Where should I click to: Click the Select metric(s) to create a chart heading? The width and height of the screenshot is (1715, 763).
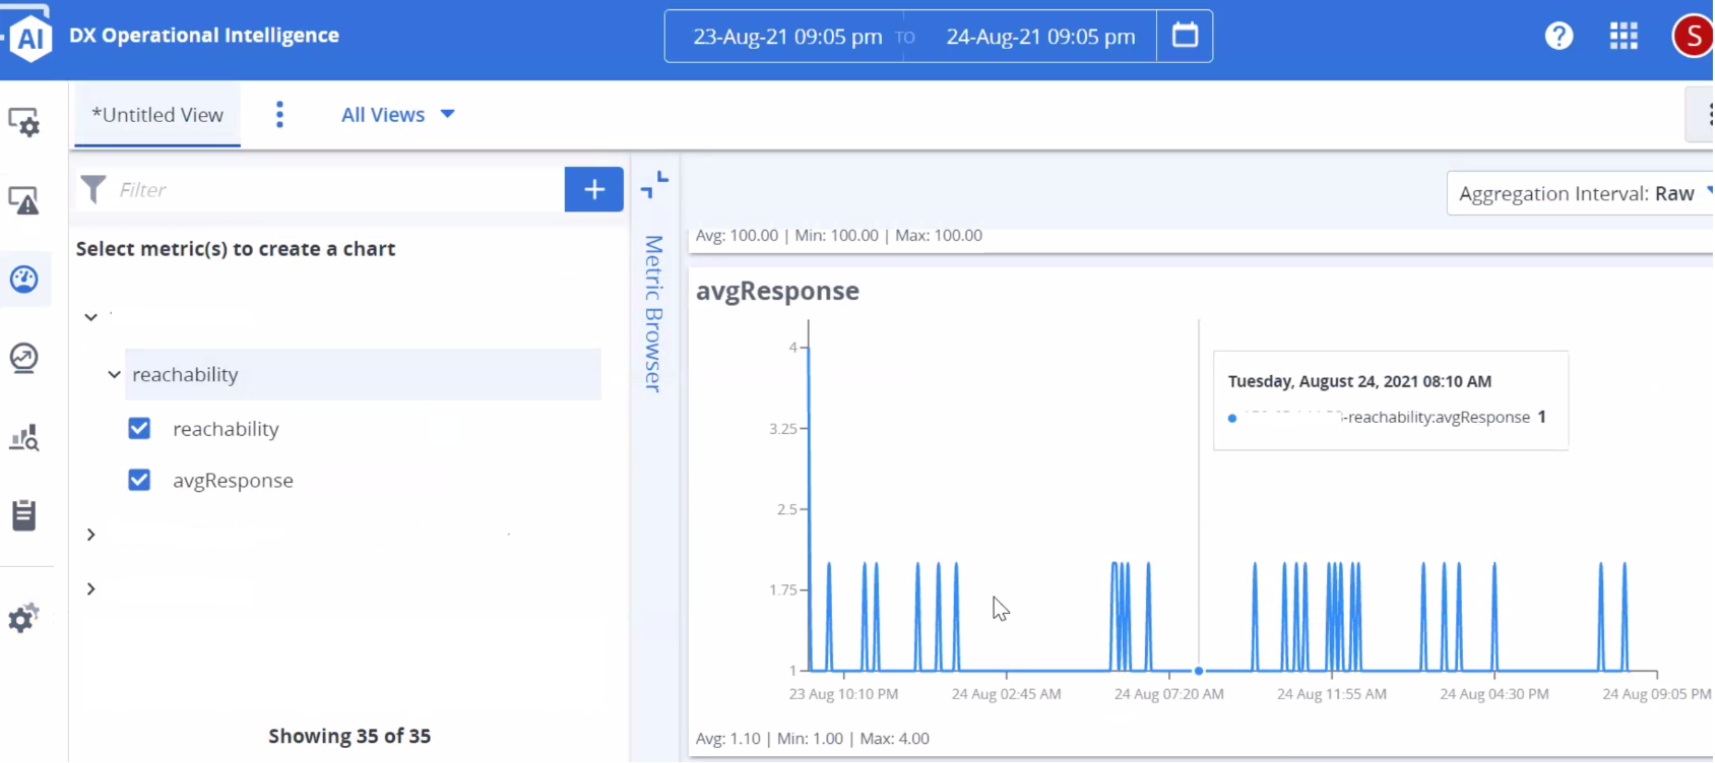click(x=236, y=249)
